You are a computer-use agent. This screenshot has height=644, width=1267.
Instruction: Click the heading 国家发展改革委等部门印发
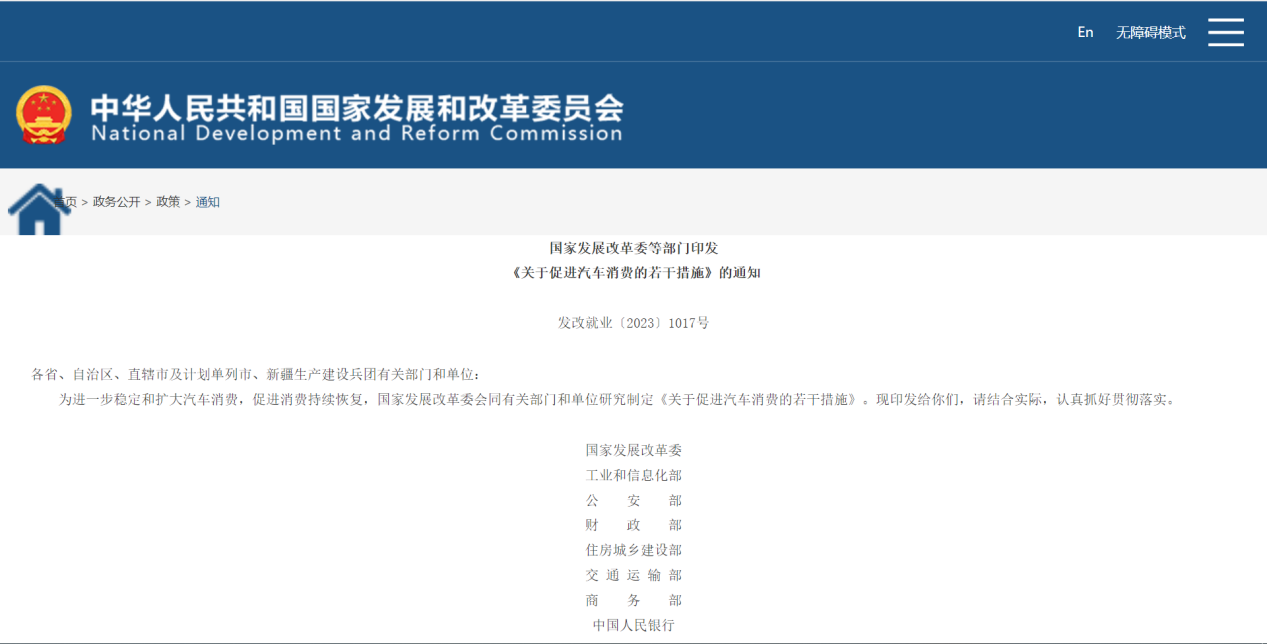click(x=634, y=247)
